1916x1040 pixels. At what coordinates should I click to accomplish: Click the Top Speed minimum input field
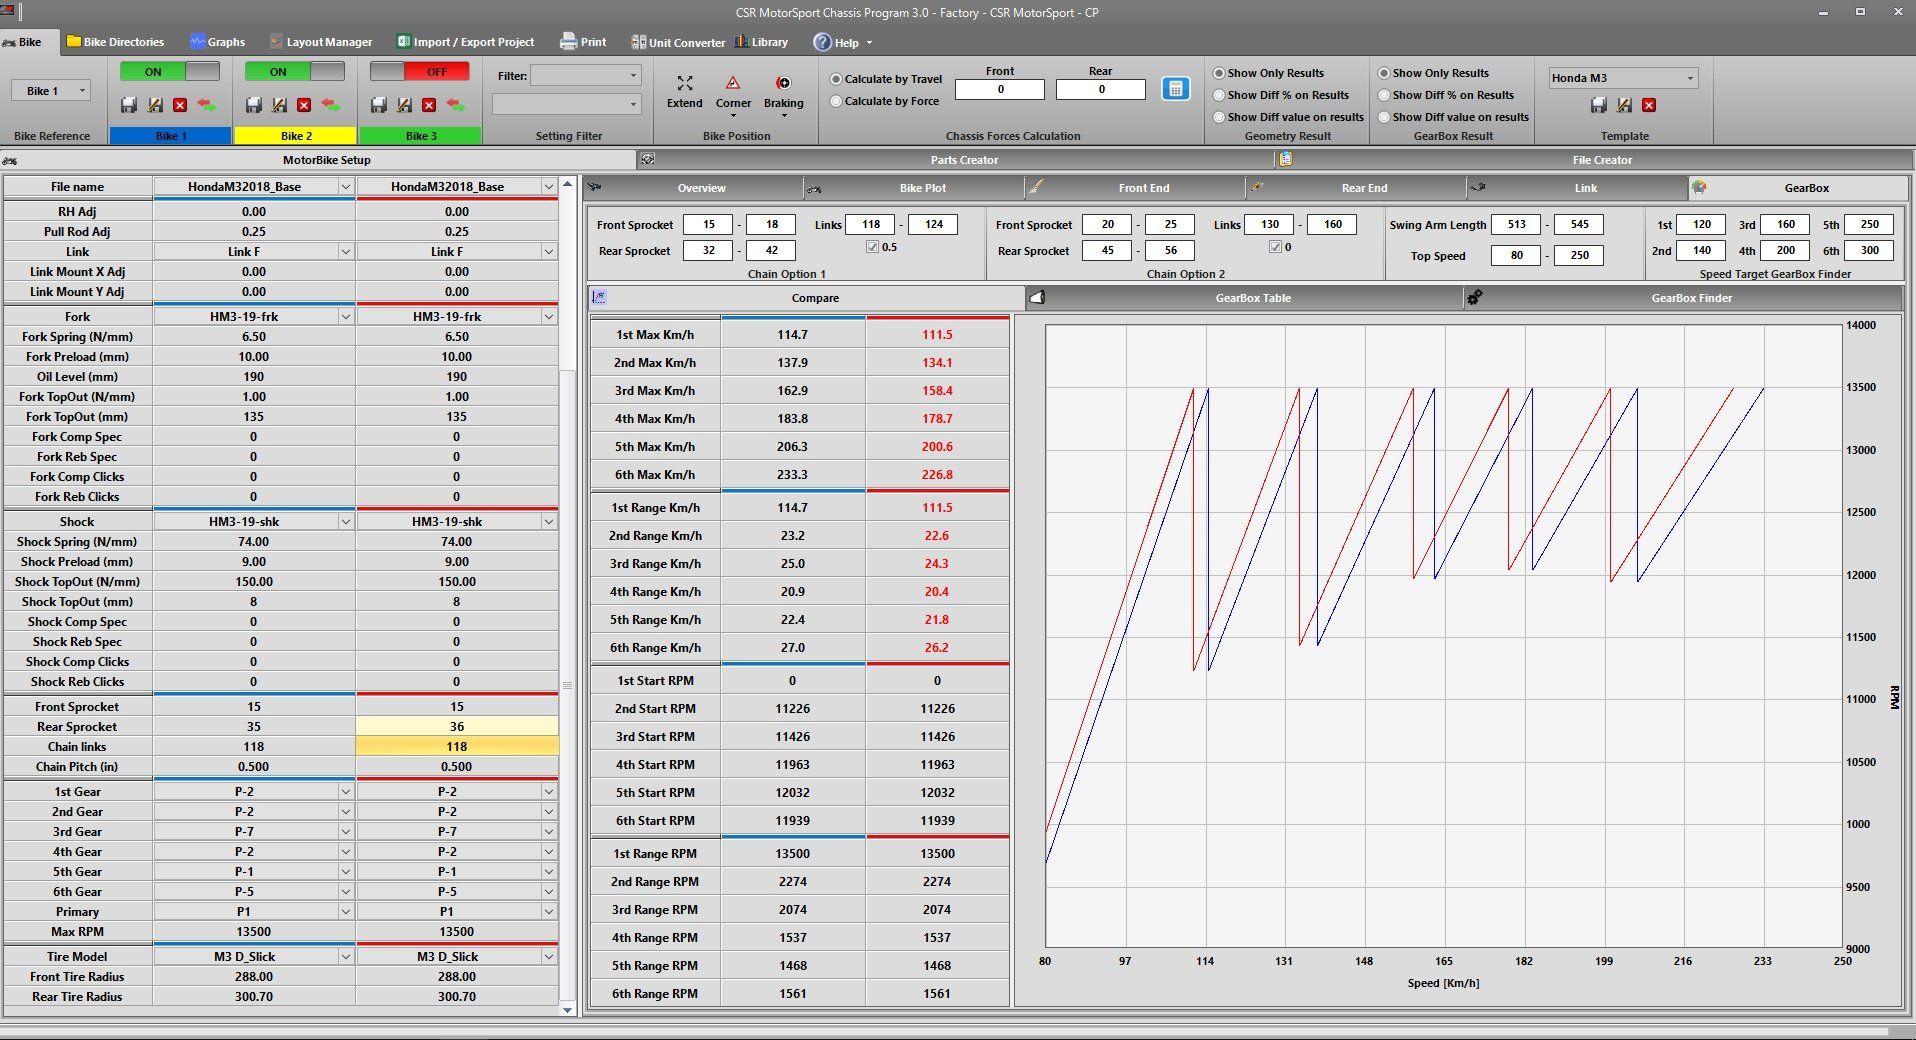click(1515, 255)
